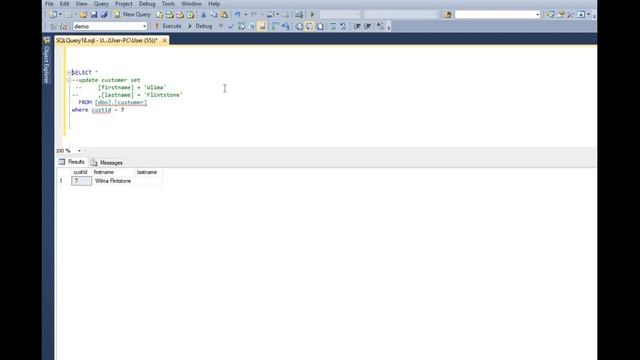640x360 pixels.
Task: Select row header 1 in results grid
Action: click(61, 181)
